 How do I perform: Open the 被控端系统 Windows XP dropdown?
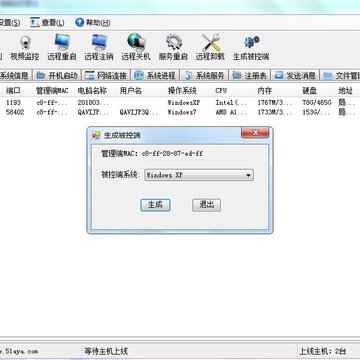coord(199,175)
